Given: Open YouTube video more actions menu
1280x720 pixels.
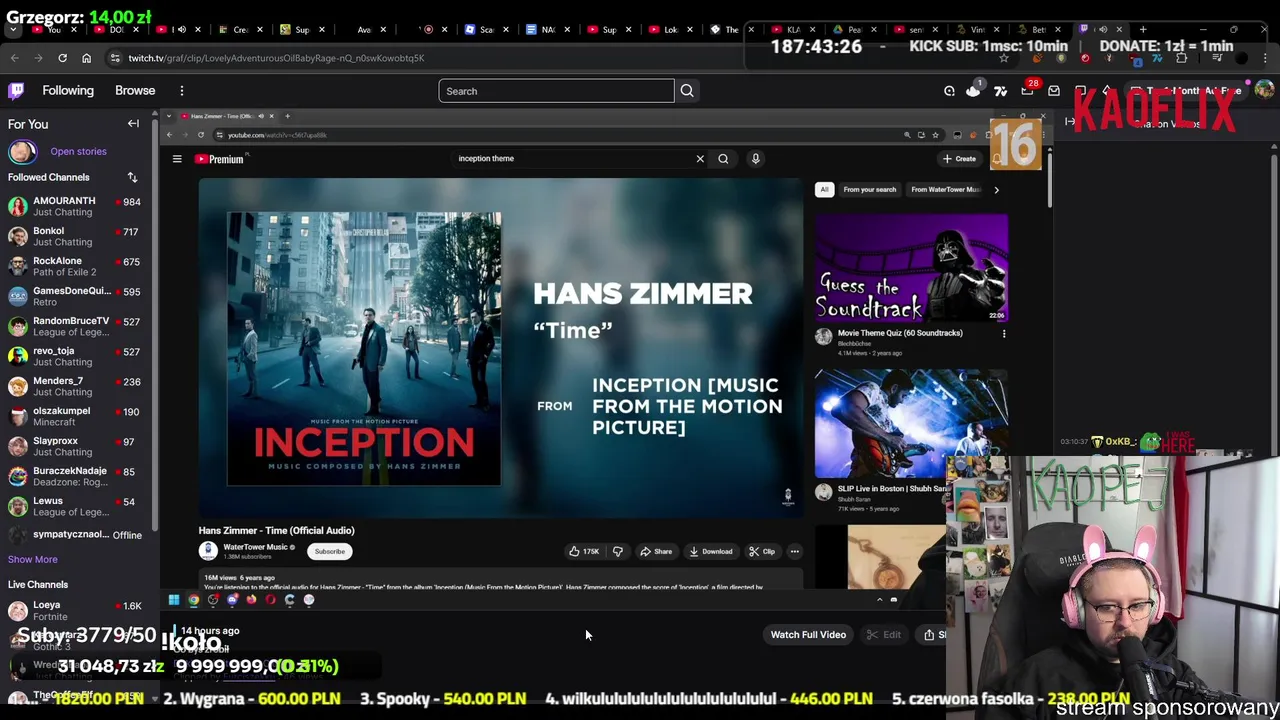Looking at the screenshot, I should pyautogui.click(x=795, y=551).
